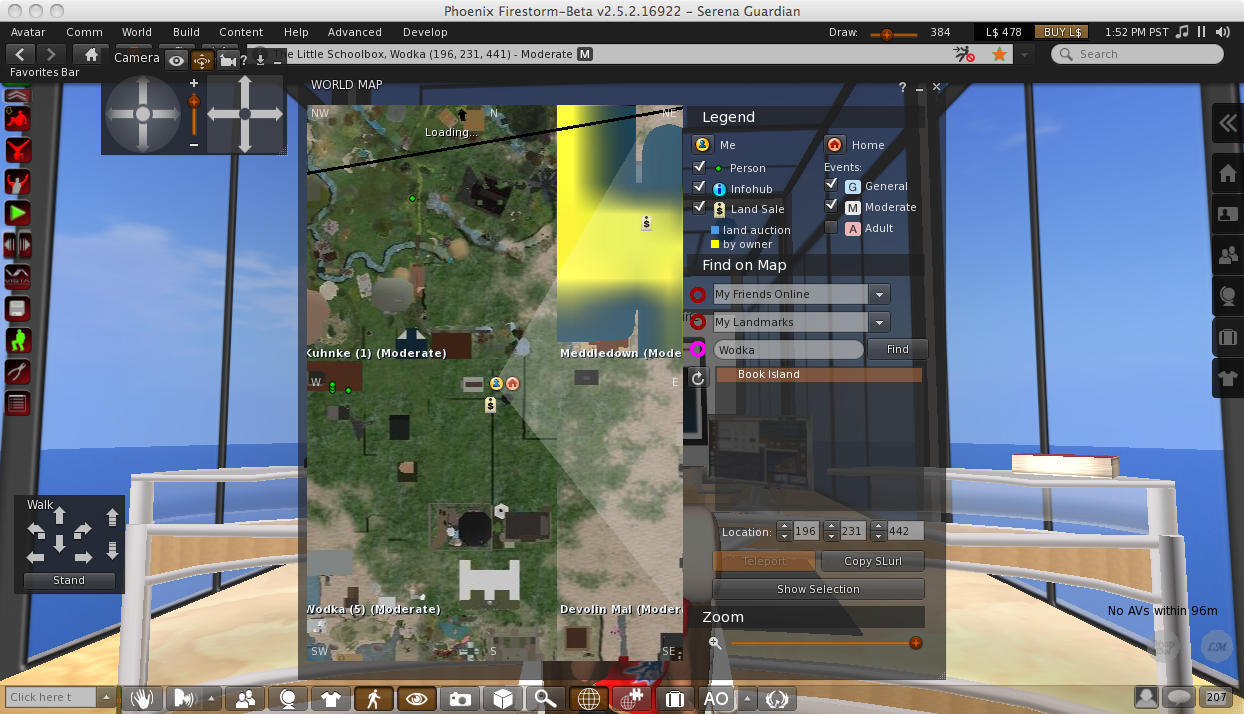Expand the My Landmarks dropdown
This screenshot has width=1244, height=714.
click(879, 322)
